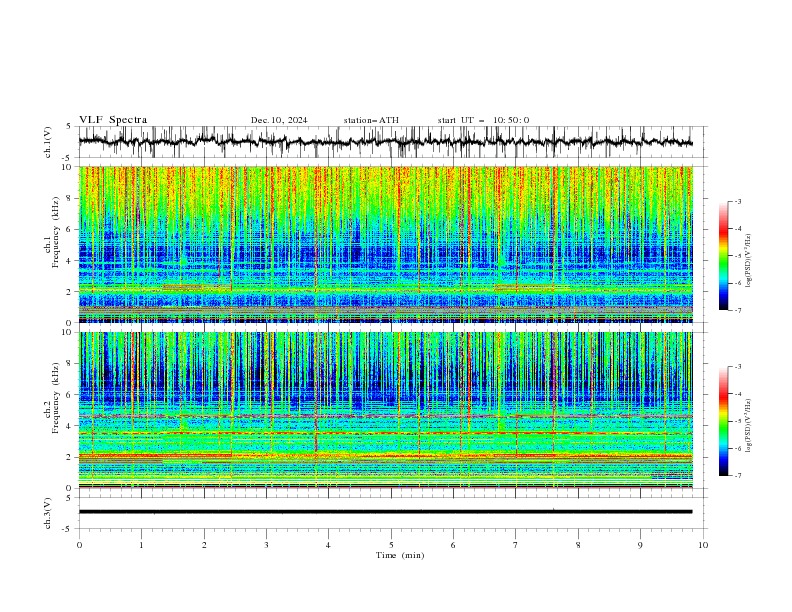Image resolution: width=792 pixels, height=612 pixels.
Task: Click the ch.3 waveform trace panel
Action: [392, 513]
